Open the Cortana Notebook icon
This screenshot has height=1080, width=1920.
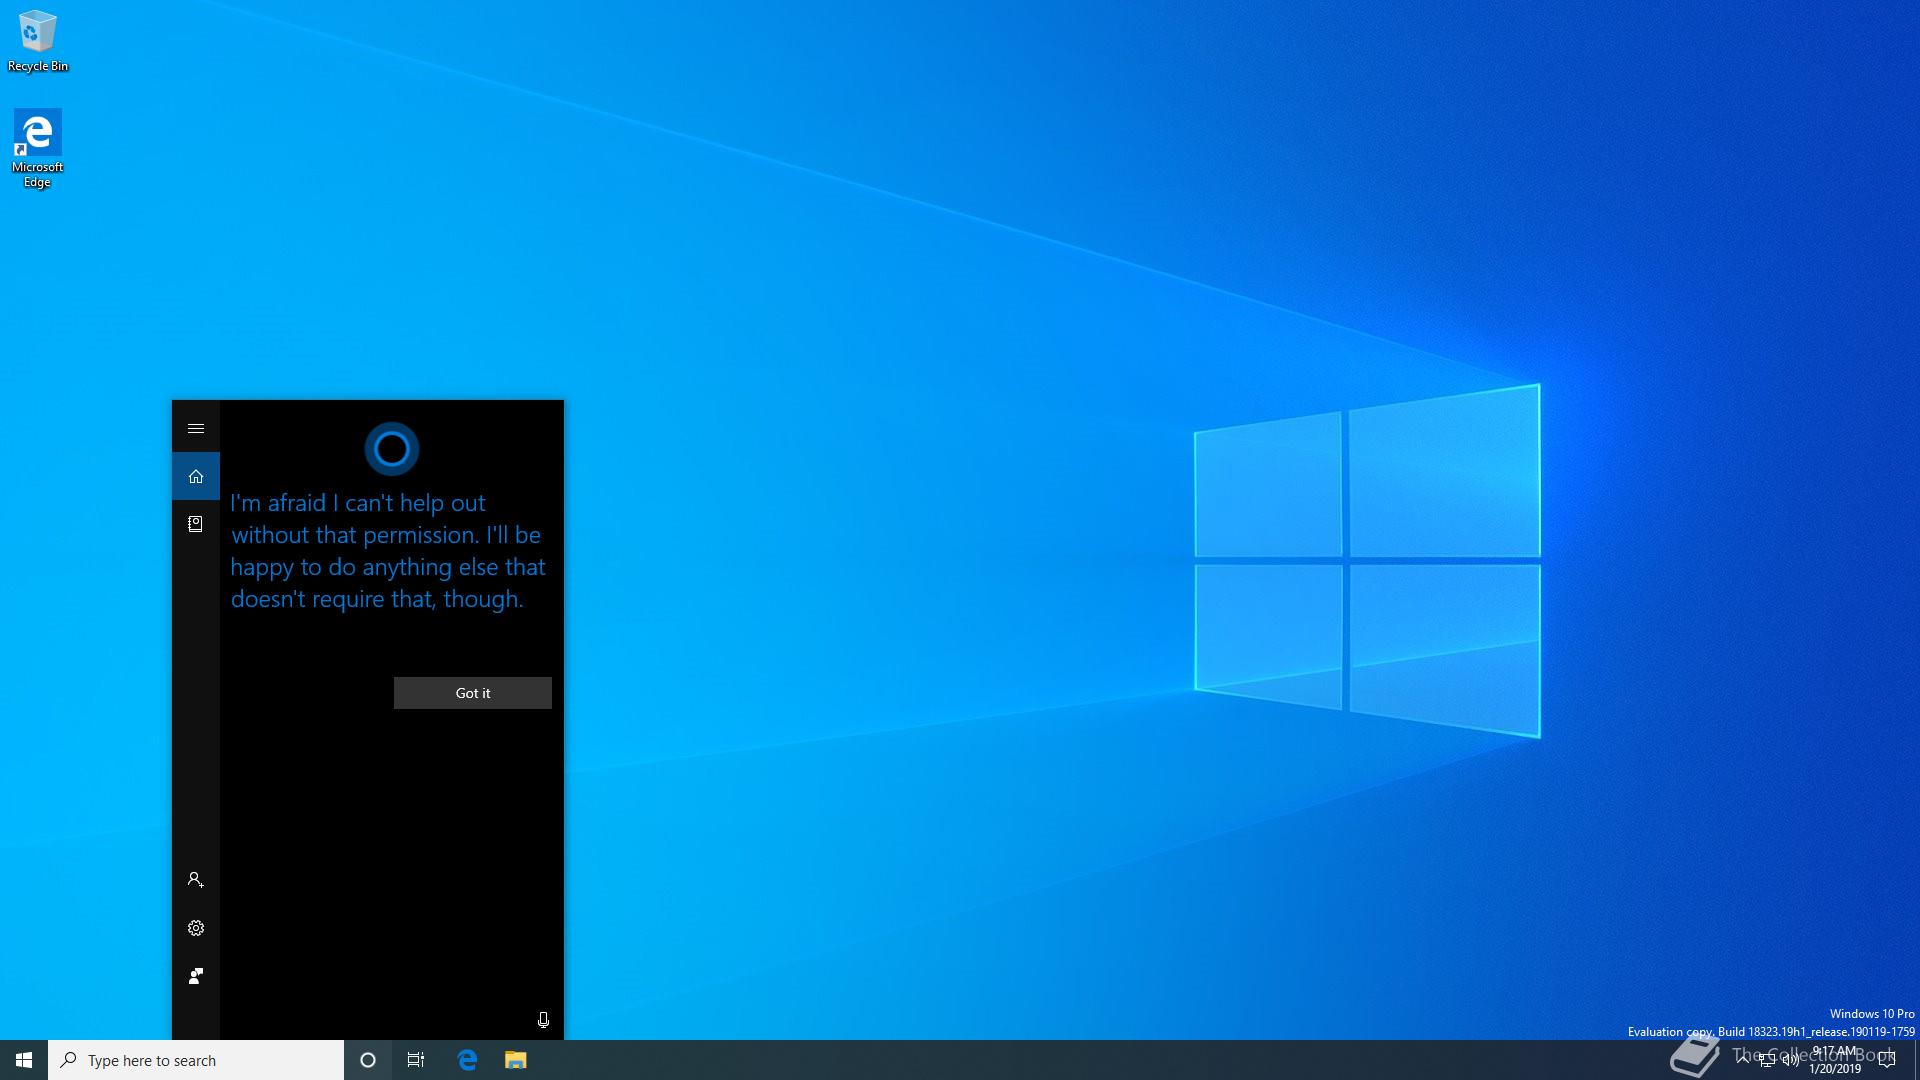(x=196, y=524)
